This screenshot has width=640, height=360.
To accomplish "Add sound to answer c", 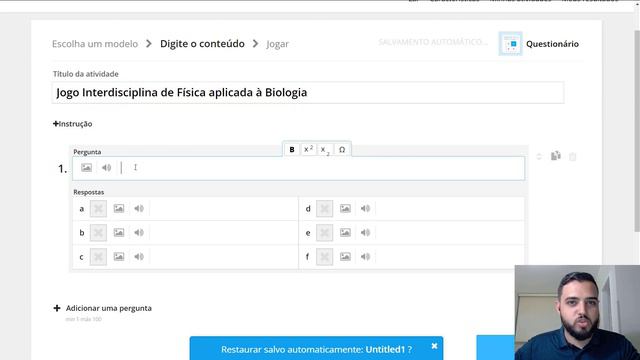I will click(x=139, y=257).
